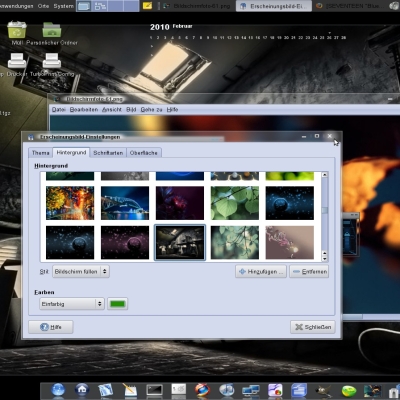Select the Hintergrund tab

point(71,152)
